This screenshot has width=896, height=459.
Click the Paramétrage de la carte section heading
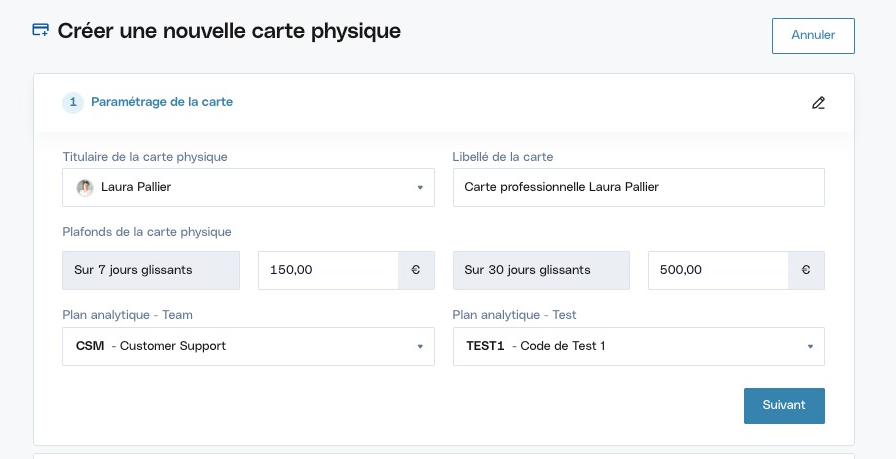point(162,102)
